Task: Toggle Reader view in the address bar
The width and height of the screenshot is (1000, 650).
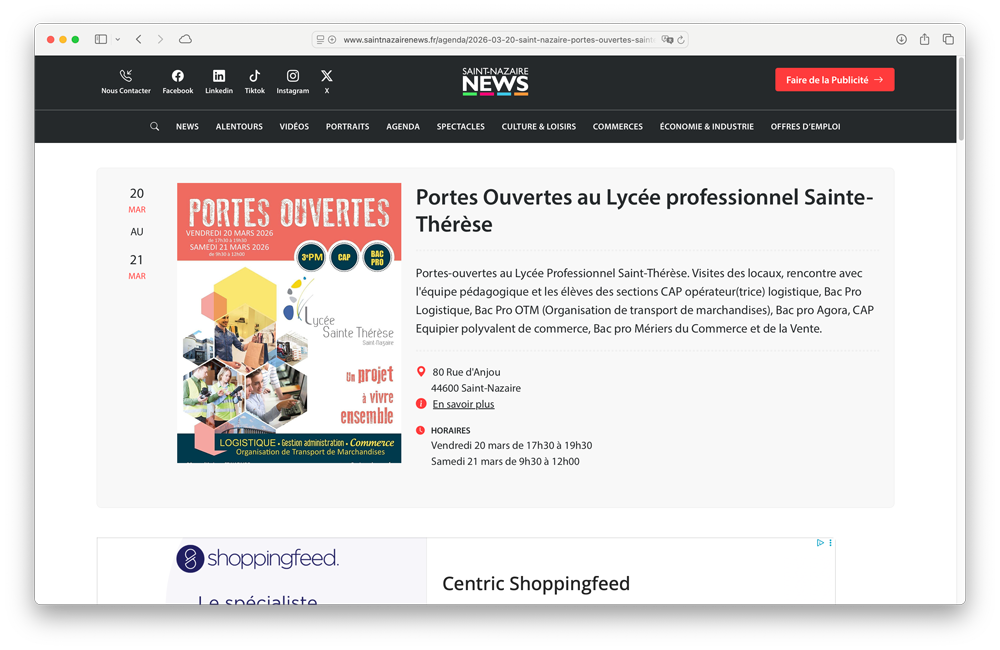Action: (x=319, y=39)
